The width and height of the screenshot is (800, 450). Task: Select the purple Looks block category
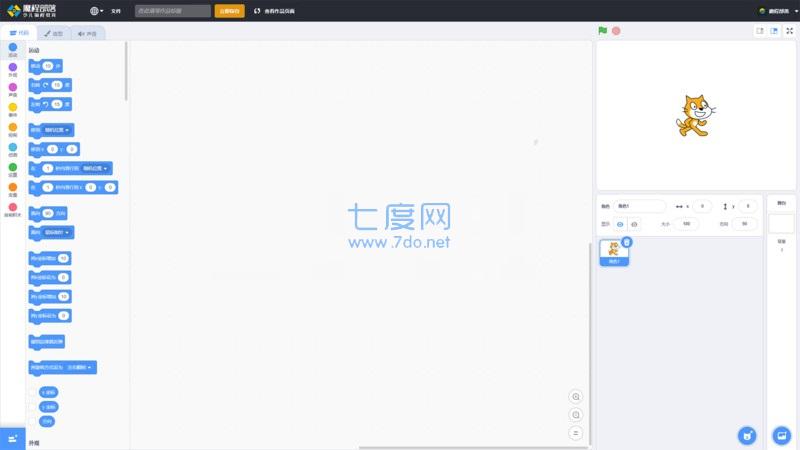[x=13, y=70]
